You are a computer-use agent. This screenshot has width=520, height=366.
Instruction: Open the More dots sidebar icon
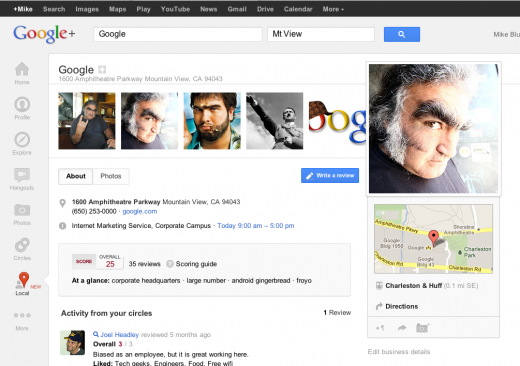(x=22, y=315)
